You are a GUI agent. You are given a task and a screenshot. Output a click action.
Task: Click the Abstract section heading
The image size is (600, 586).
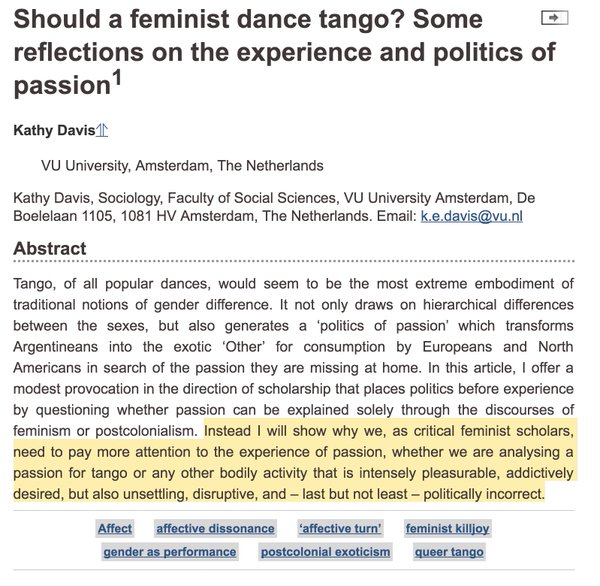pyautogui.click(x=50, y=248)
